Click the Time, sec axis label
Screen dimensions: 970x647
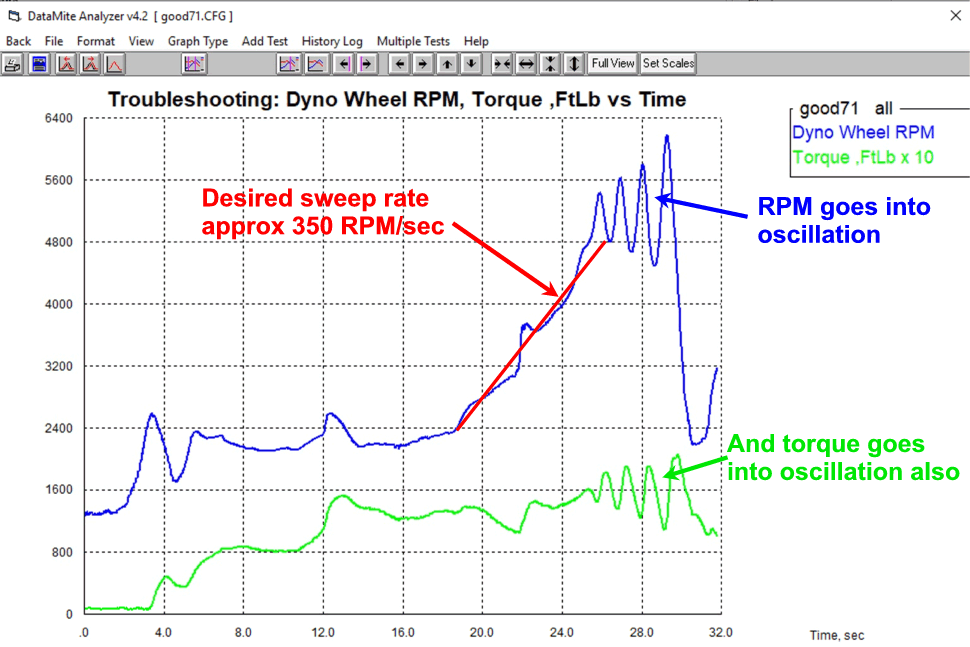pos(837,635)
